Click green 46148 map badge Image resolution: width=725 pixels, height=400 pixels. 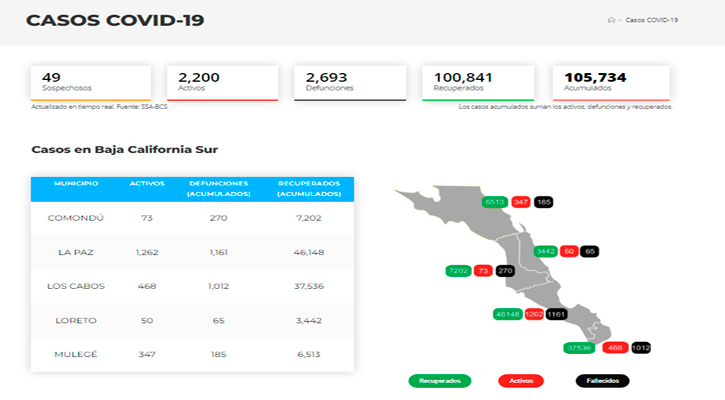508,314
